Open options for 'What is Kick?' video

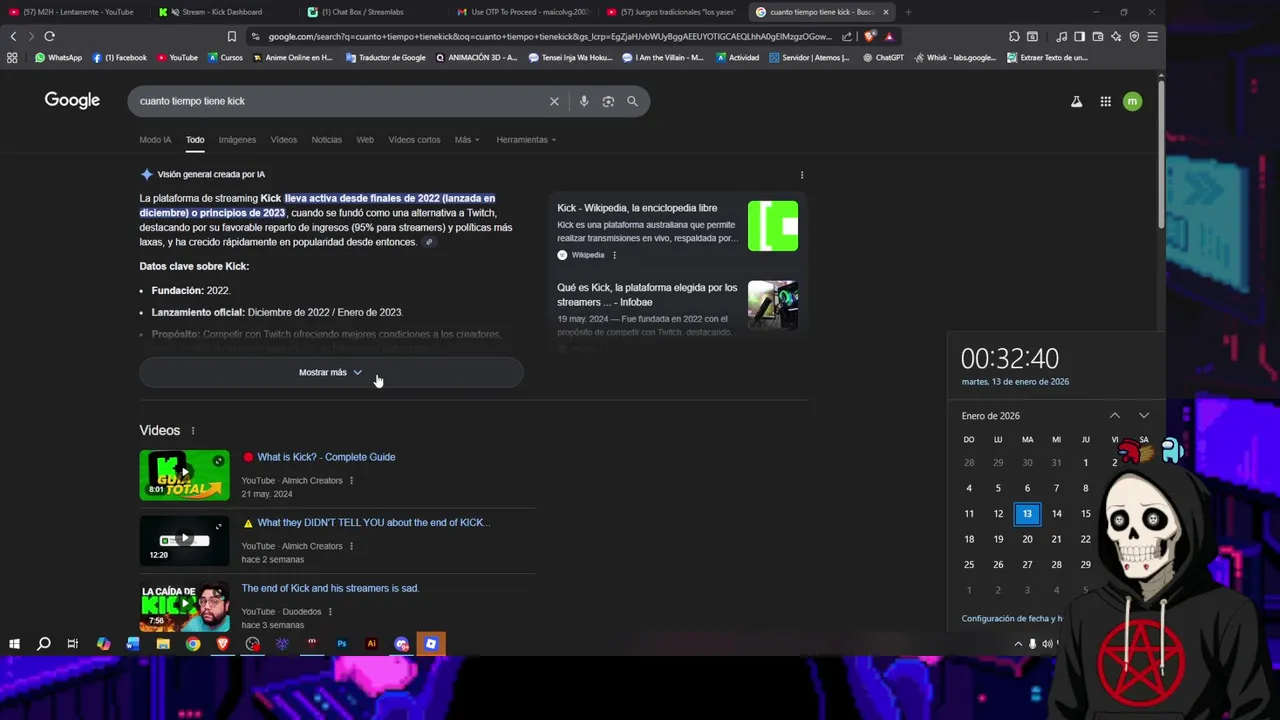click(x=351, y=481)
